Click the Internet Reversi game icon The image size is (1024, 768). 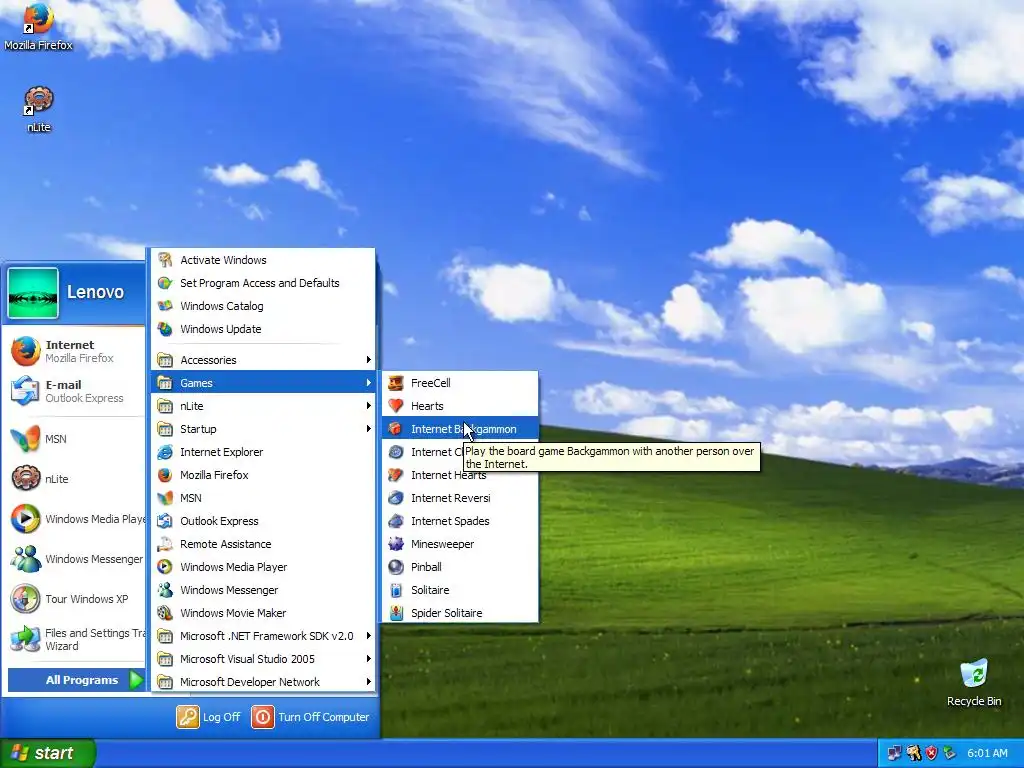pyautogui.click(x=396, y=498)
